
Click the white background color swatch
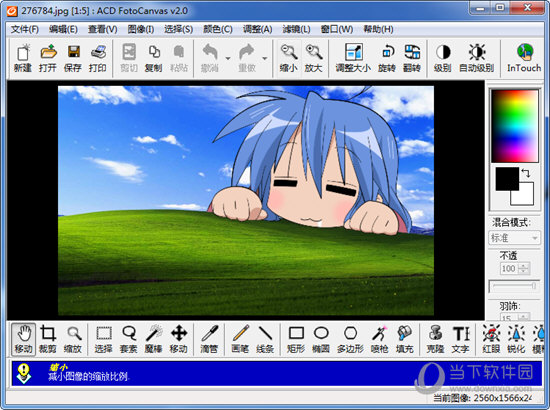tap(526, 197)
